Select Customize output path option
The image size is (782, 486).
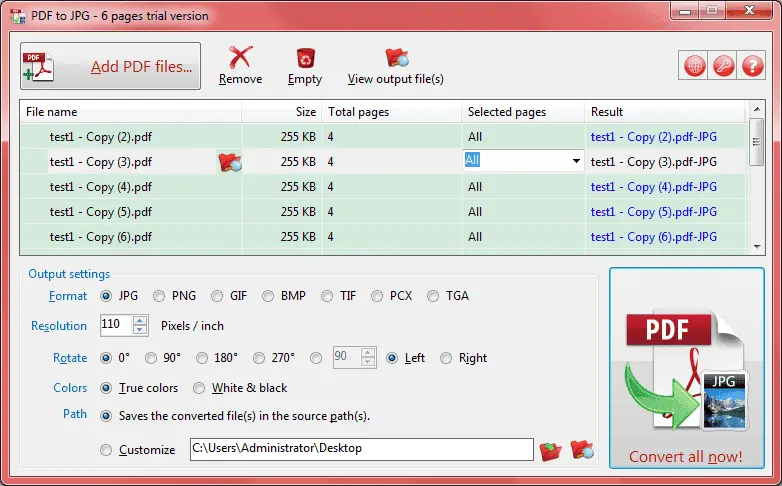pos(106,450)
